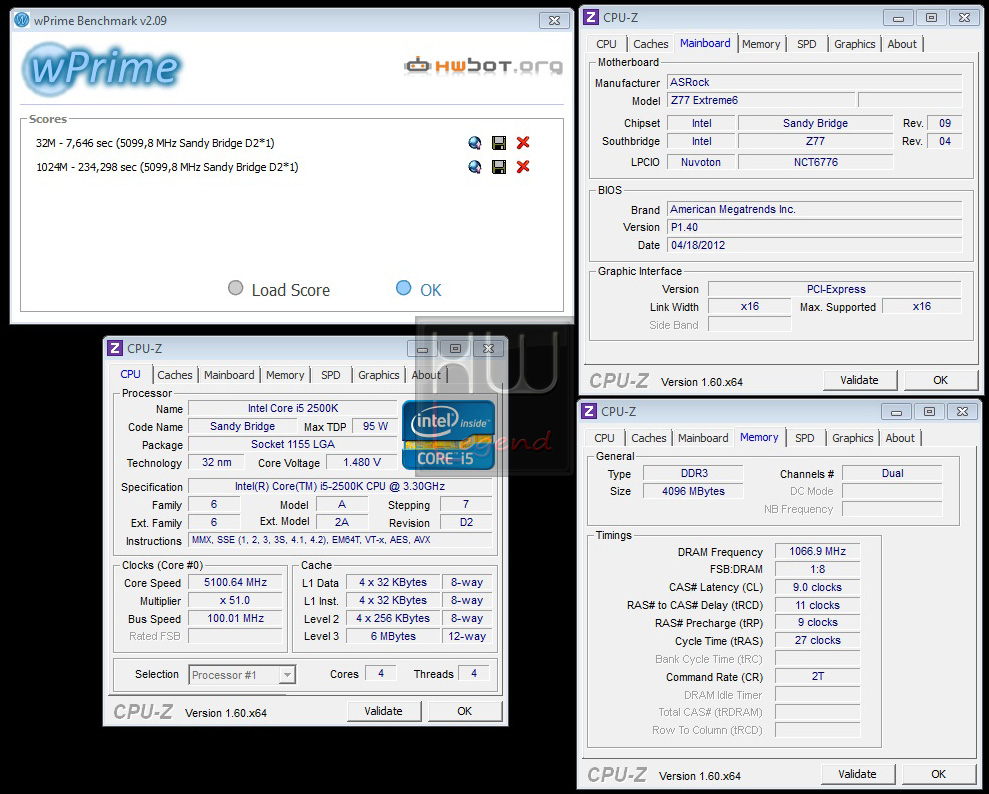
Task: Click the CPU-Z icon in CPU window title
Action: tap(115, 348)
